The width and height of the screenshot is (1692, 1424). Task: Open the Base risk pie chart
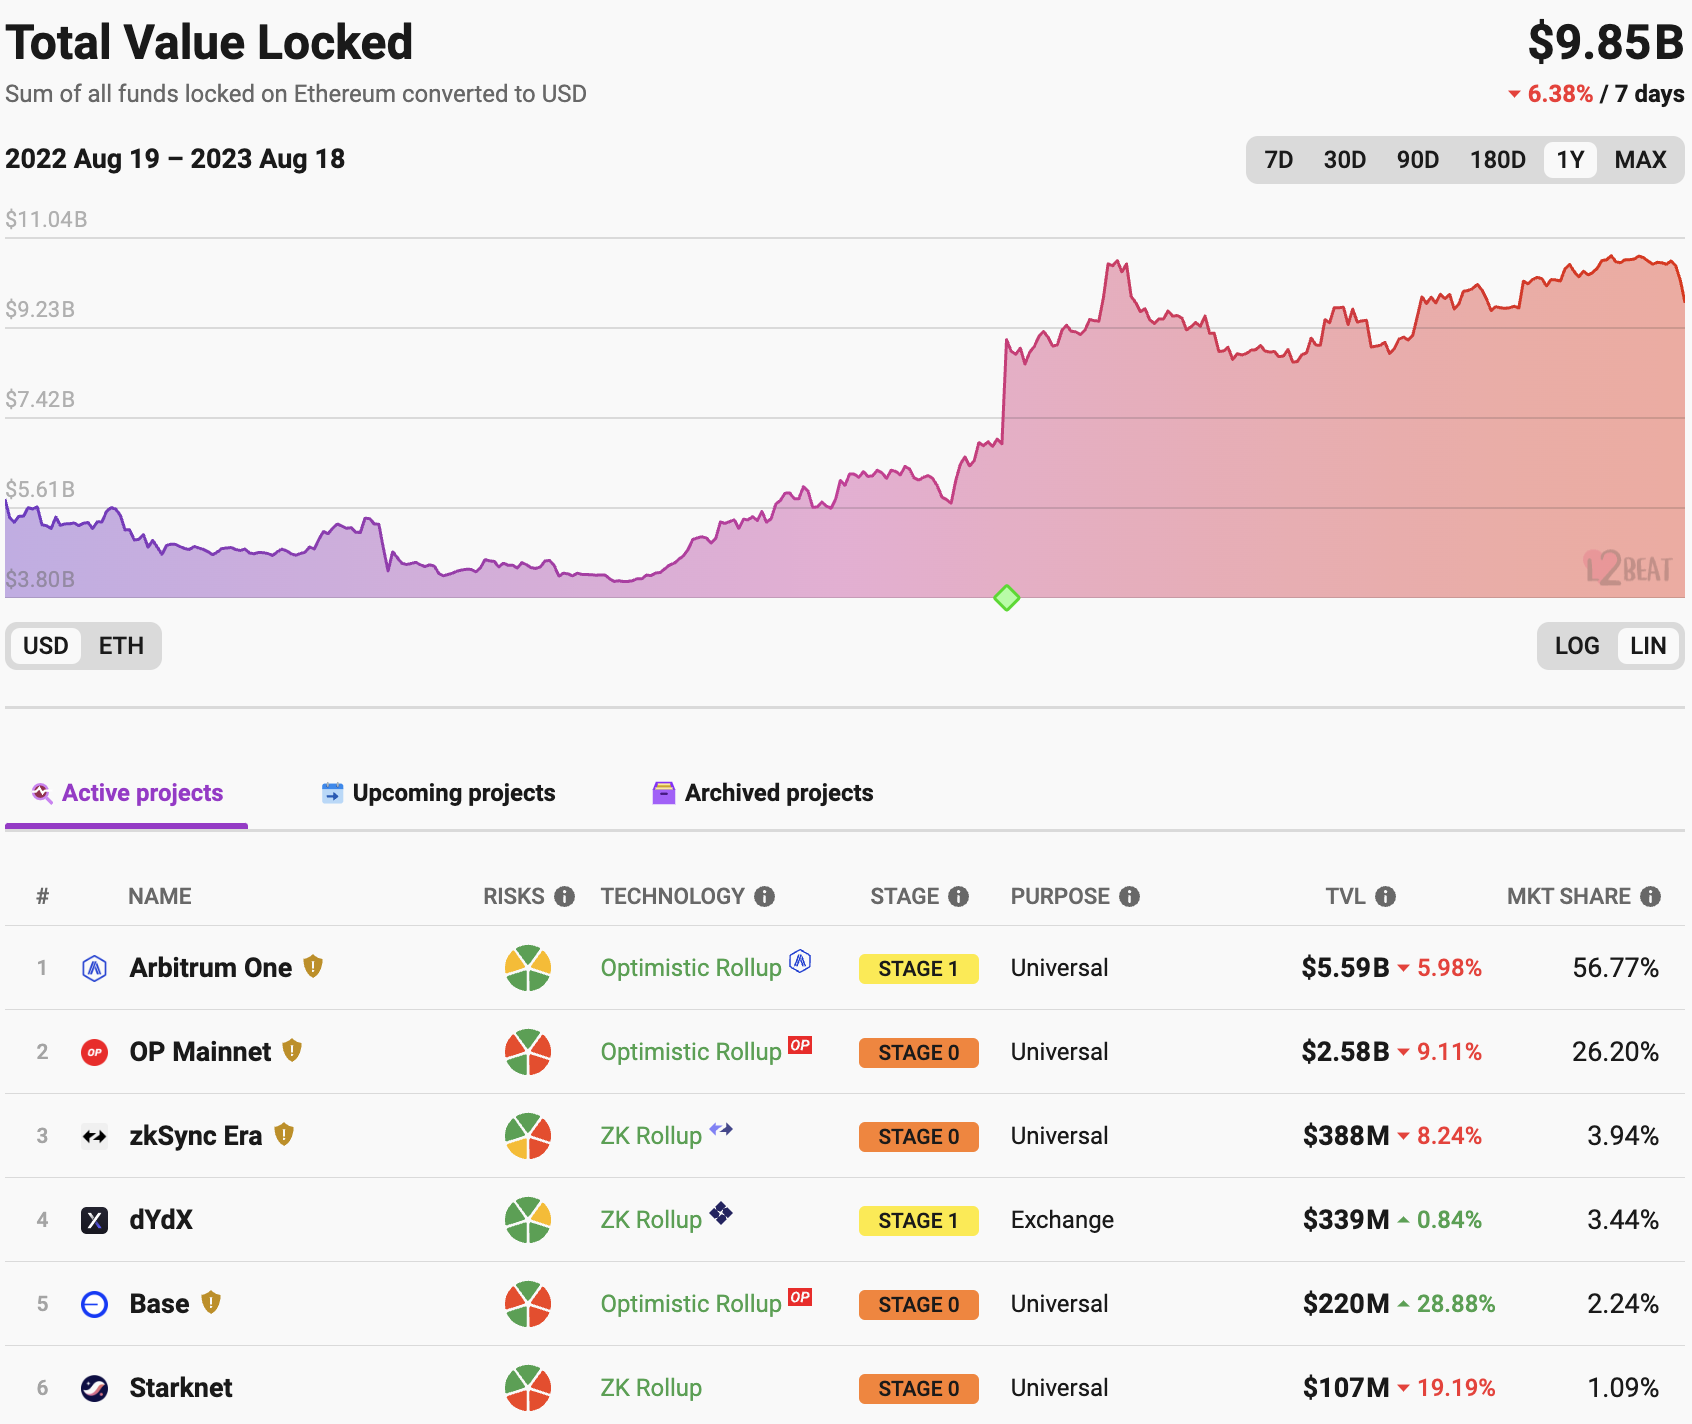[528, 1304]
